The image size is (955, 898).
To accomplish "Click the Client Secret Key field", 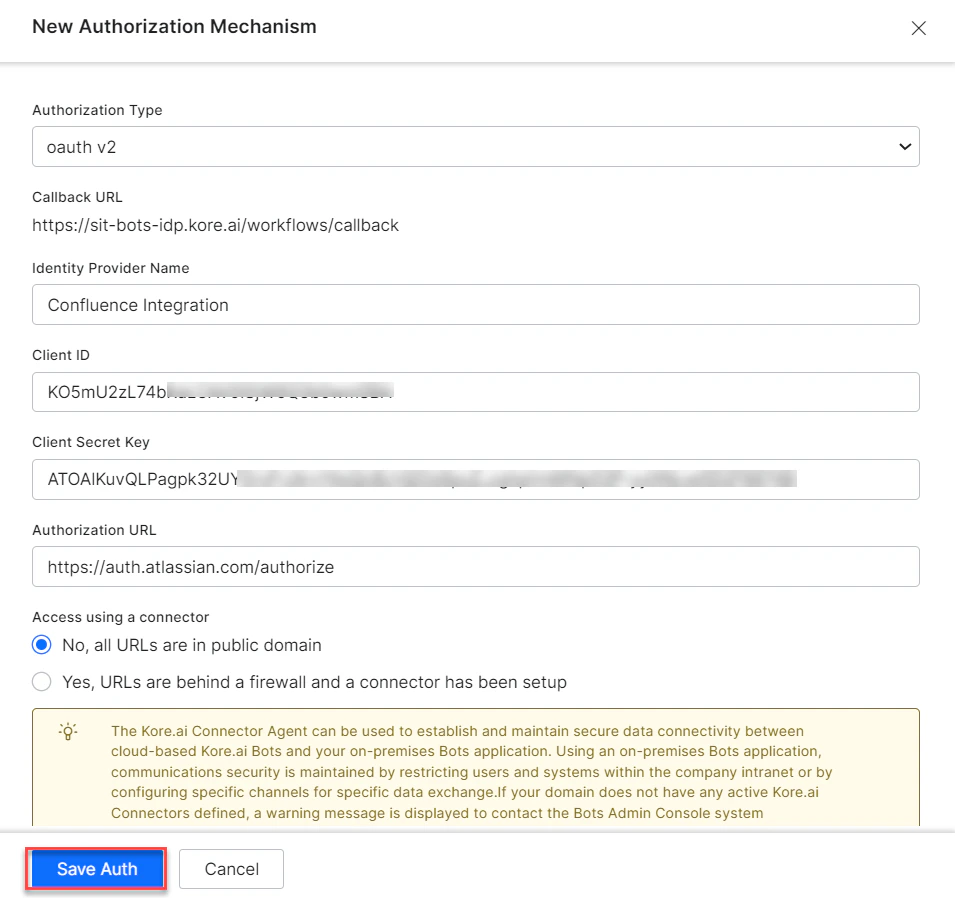I will [x=475, y=479].
